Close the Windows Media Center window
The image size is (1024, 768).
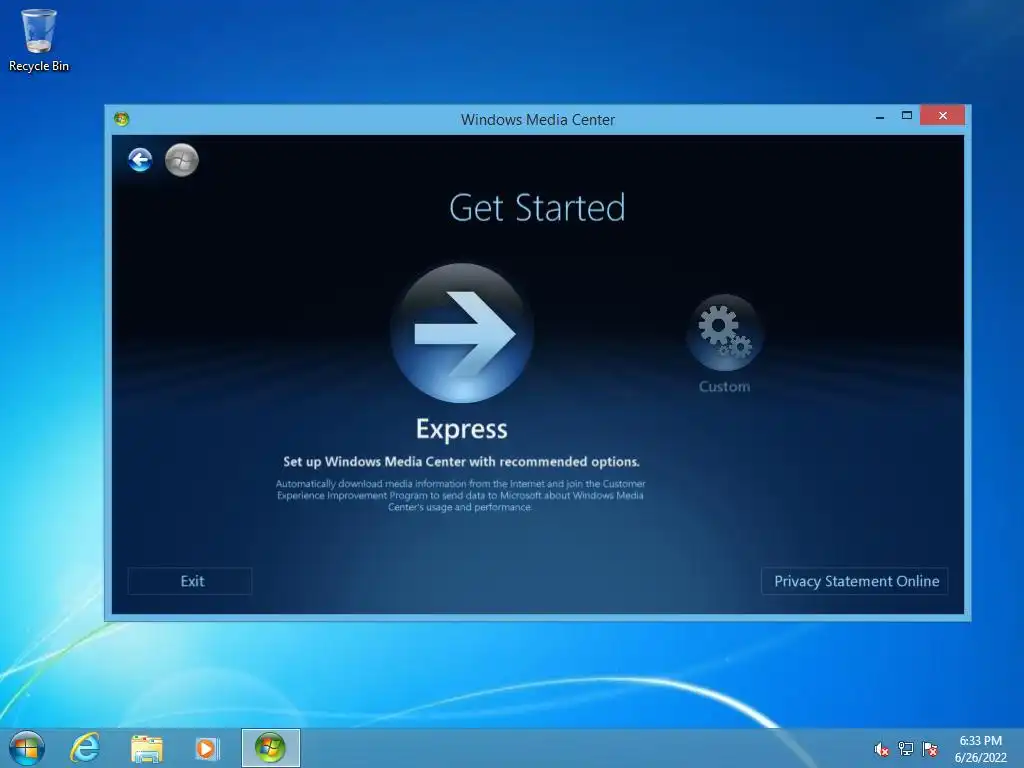pyautogui.click(x=942, y=116)
